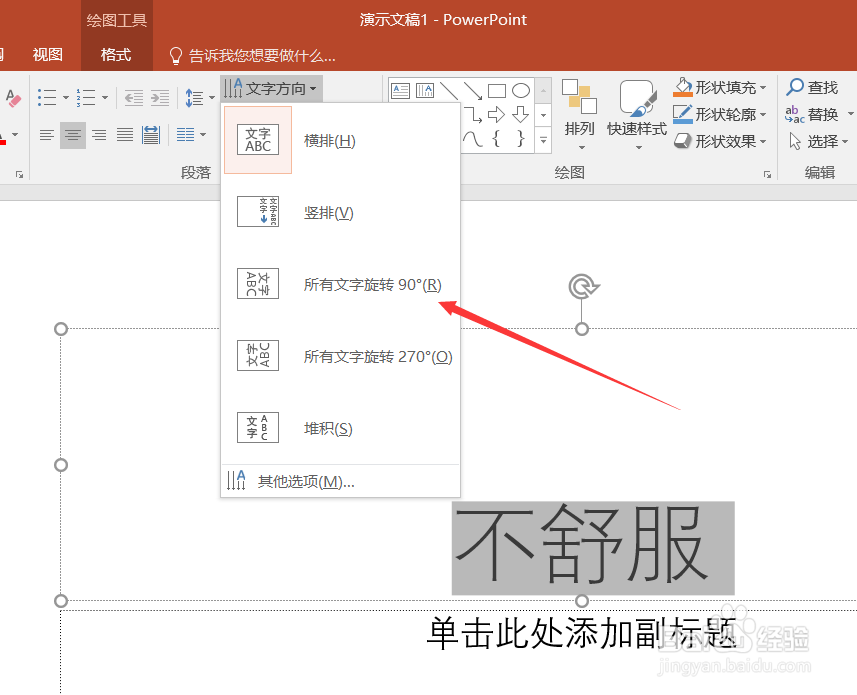The width and height of the screenshot is (857, 695).
Task: Enable right text alignment
Action: pyautogui.click(x=99, y=135)
